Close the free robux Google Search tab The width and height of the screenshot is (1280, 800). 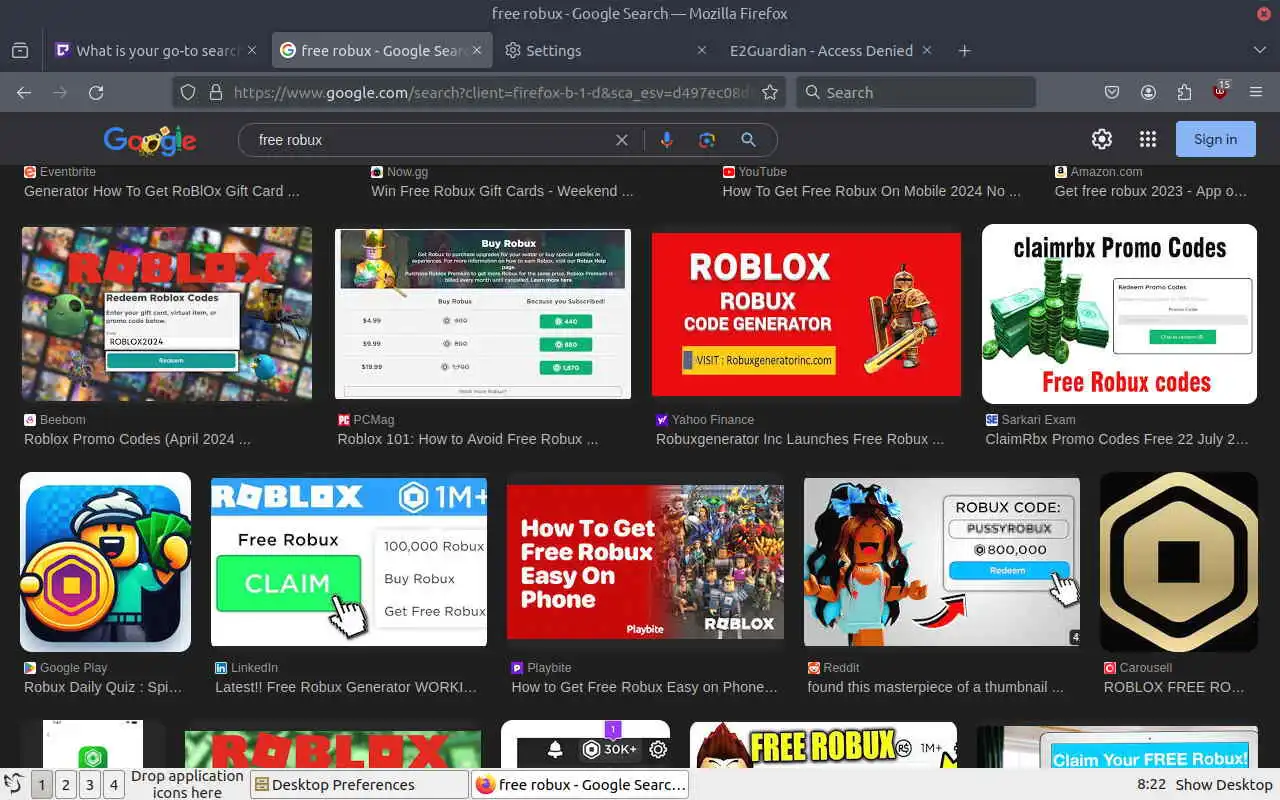click(x=477, y=50)
